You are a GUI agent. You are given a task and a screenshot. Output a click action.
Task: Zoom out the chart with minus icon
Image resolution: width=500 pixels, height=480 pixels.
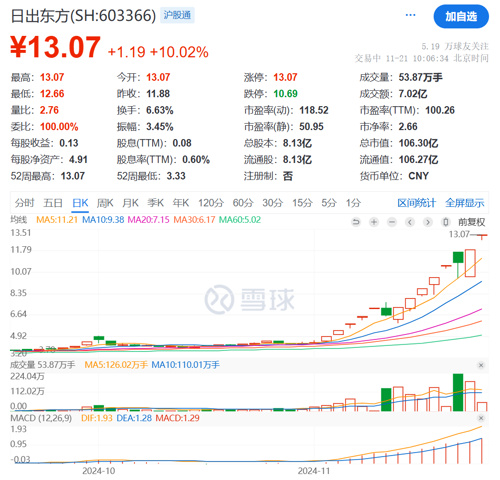click(x=392, y=222)
